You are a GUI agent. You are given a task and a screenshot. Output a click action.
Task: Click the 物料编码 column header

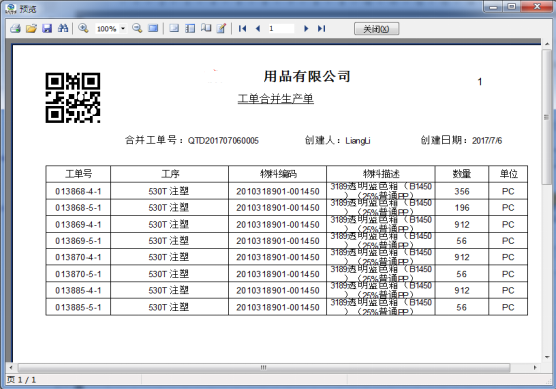coord(278,174)
